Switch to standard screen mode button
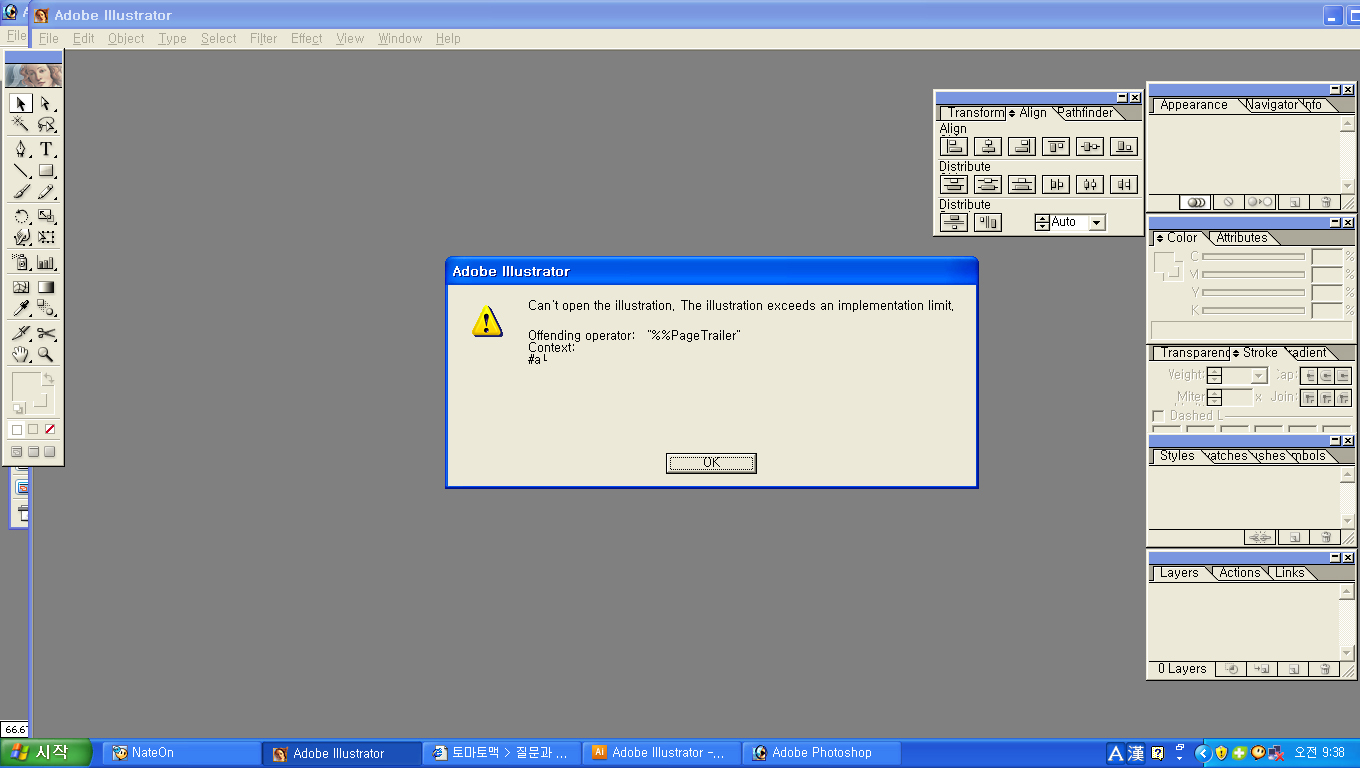 16,452
